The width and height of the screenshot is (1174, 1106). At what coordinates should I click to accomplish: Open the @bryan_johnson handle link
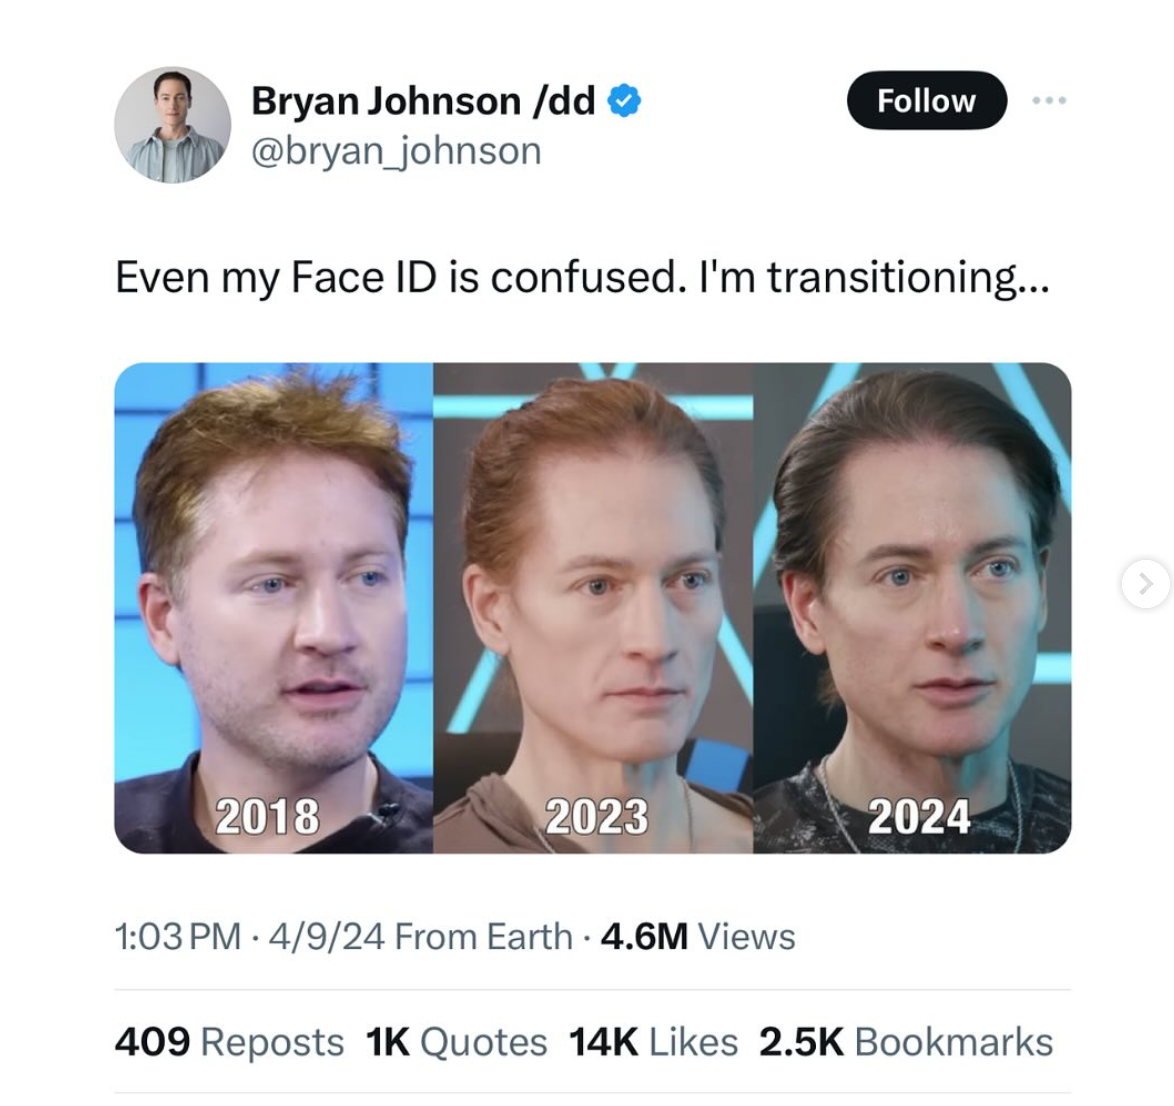[396, 151]
